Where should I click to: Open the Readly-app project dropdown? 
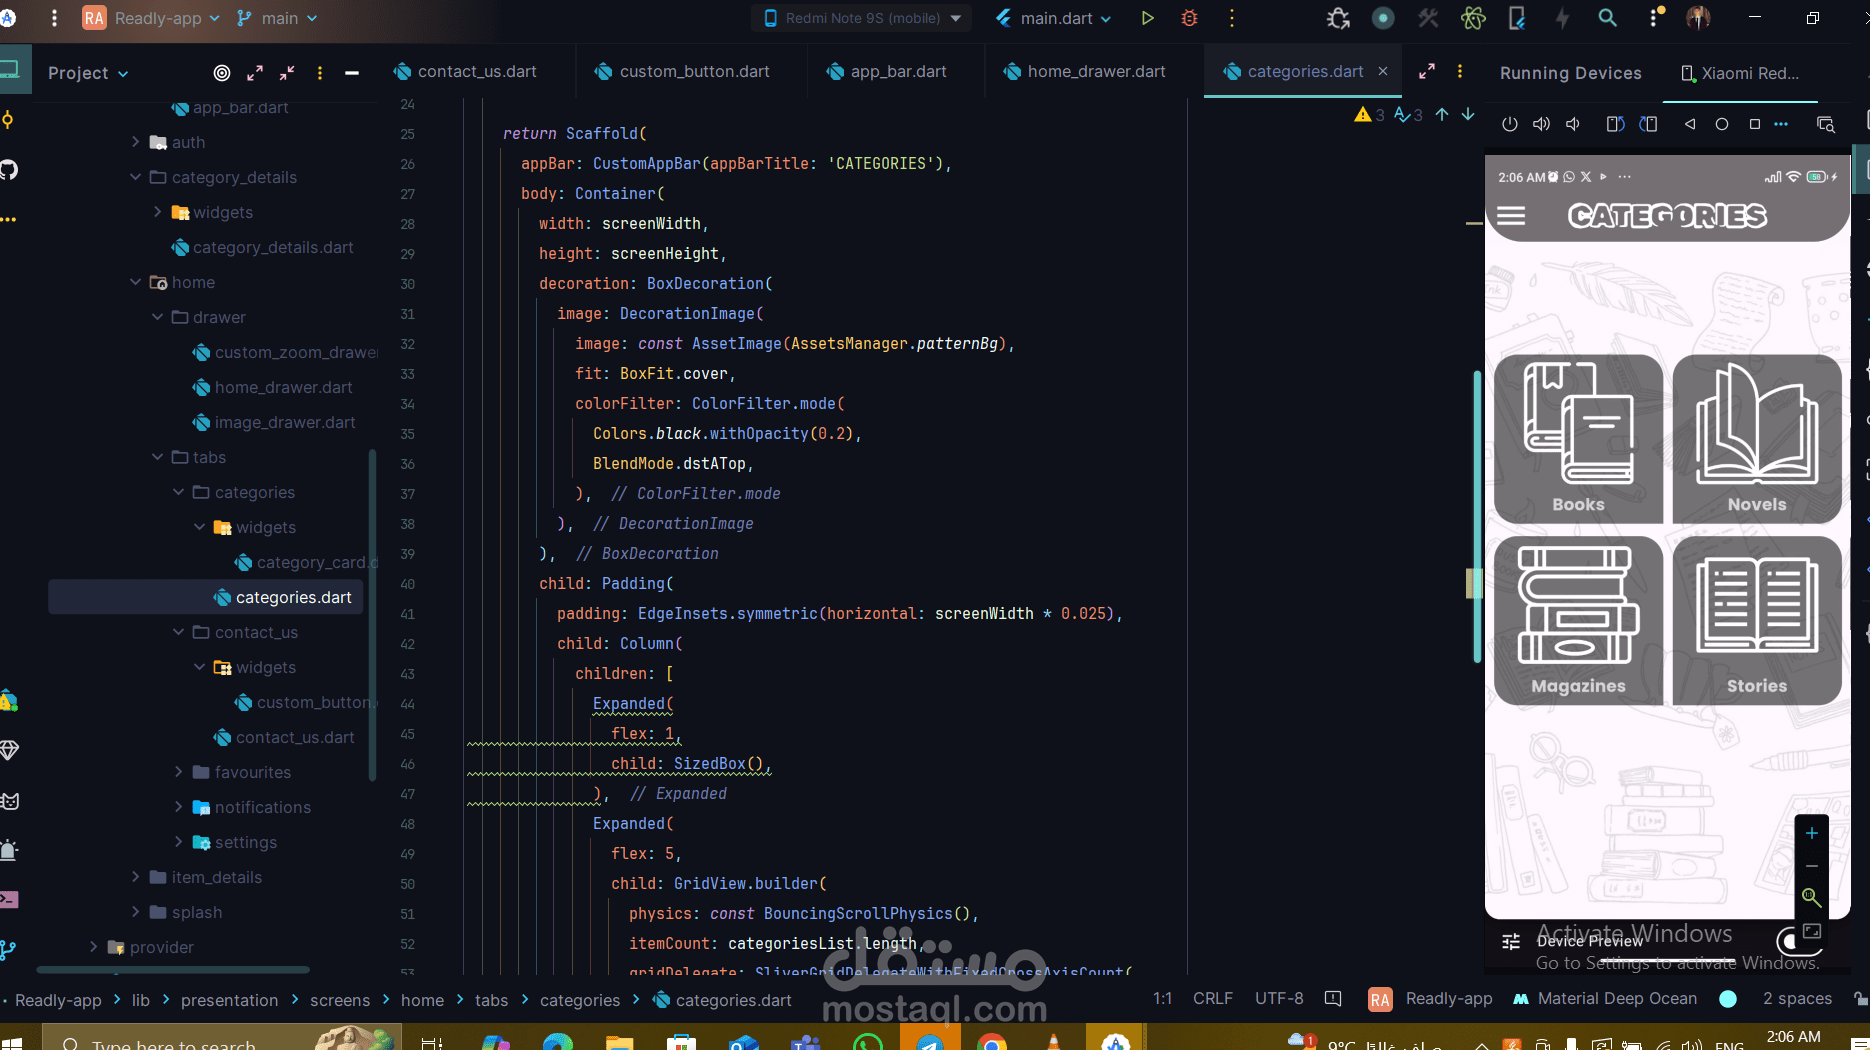tap(151, 18)
